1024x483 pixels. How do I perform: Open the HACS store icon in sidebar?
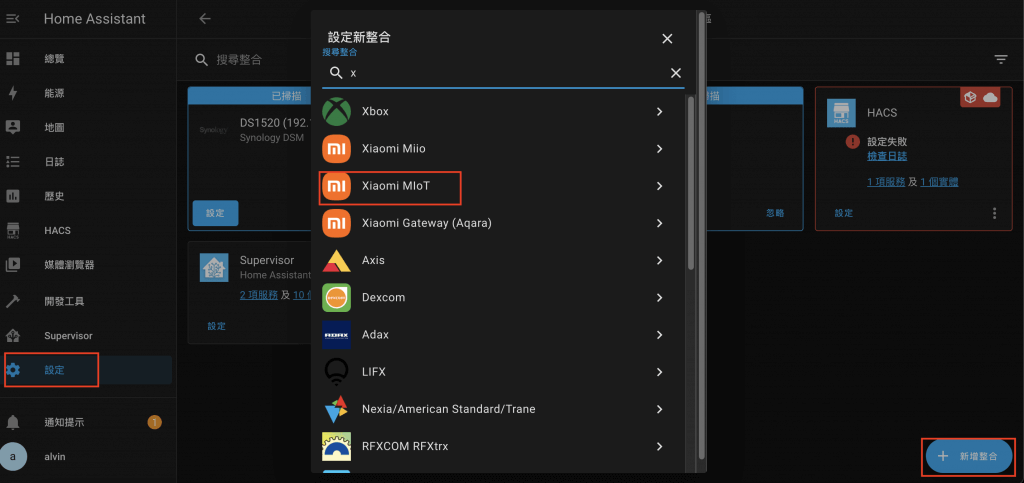(x=13, y=230)
